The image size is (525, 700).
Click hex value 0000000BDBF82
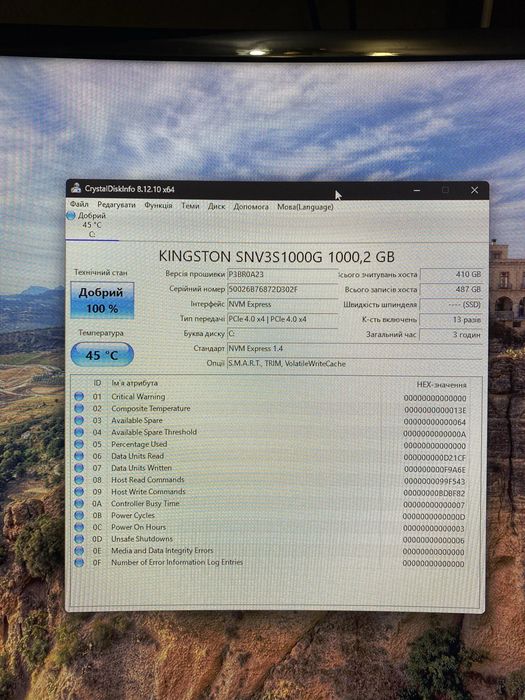434,493
